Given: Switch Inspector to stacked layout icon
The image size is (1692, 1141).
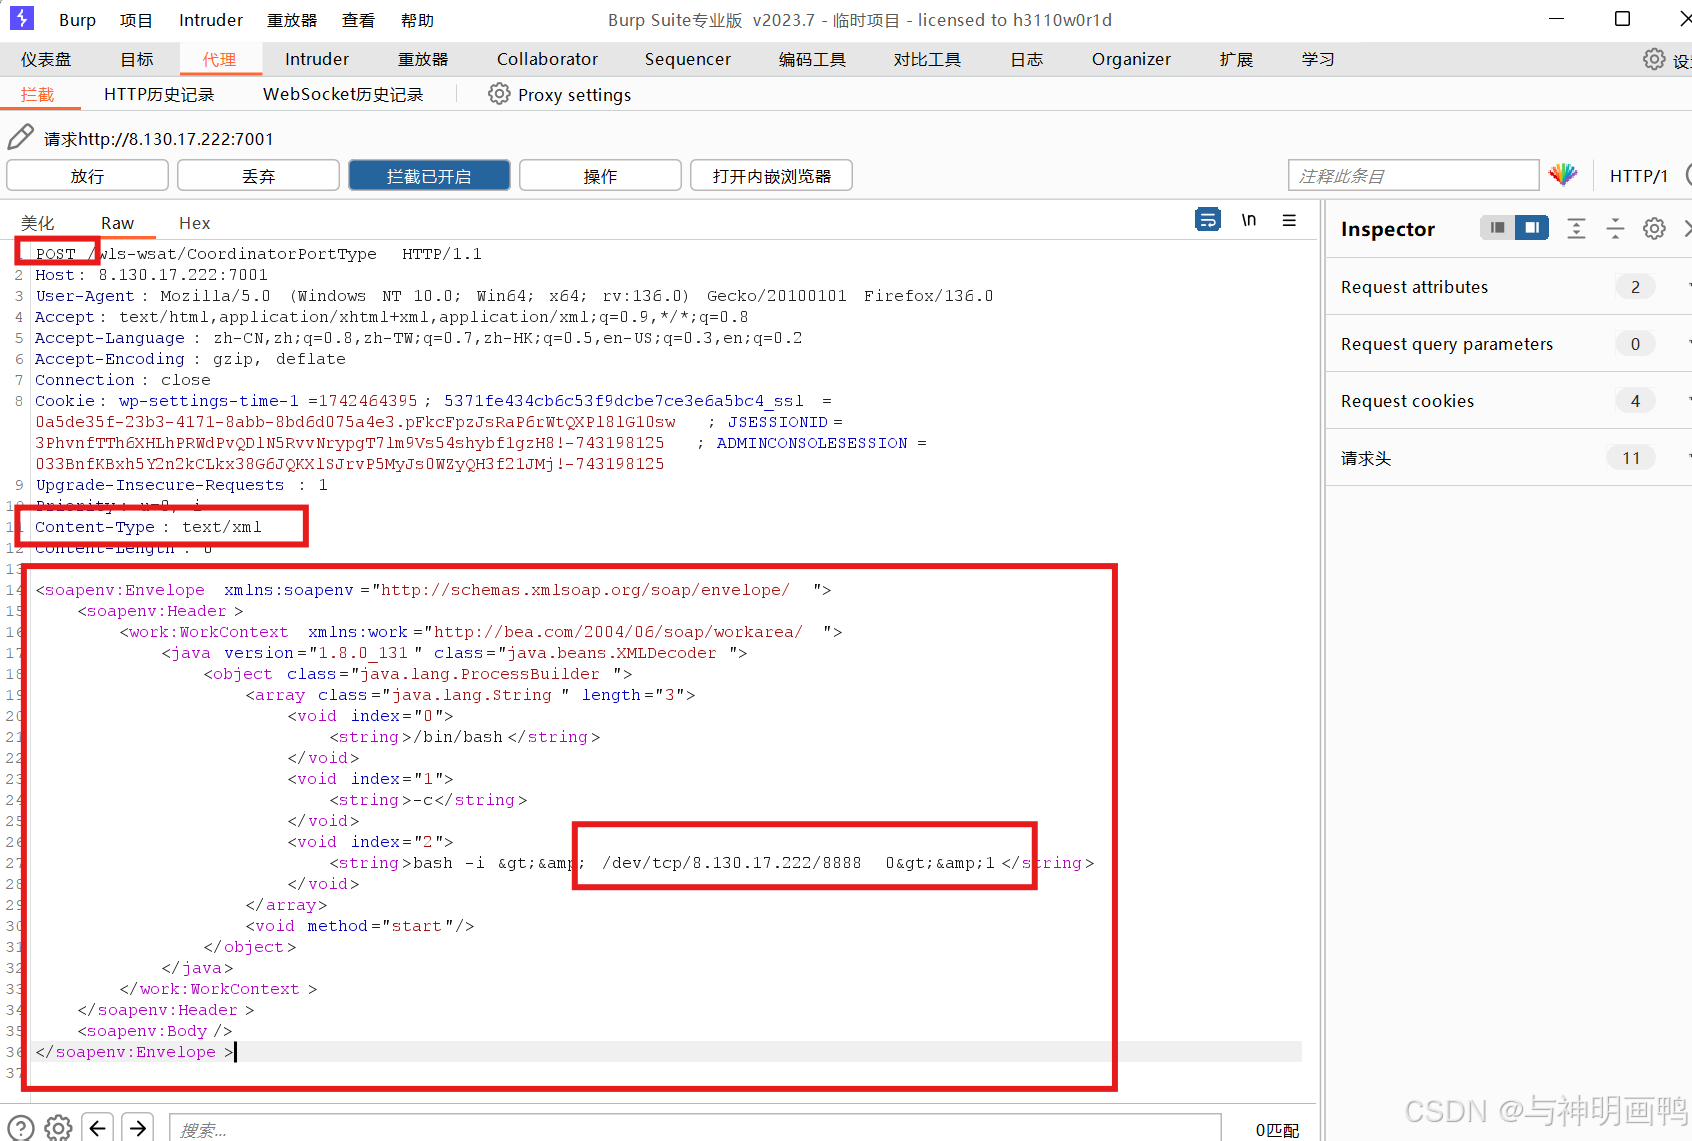Looking at the screenshot, I should pos(1497,228).
